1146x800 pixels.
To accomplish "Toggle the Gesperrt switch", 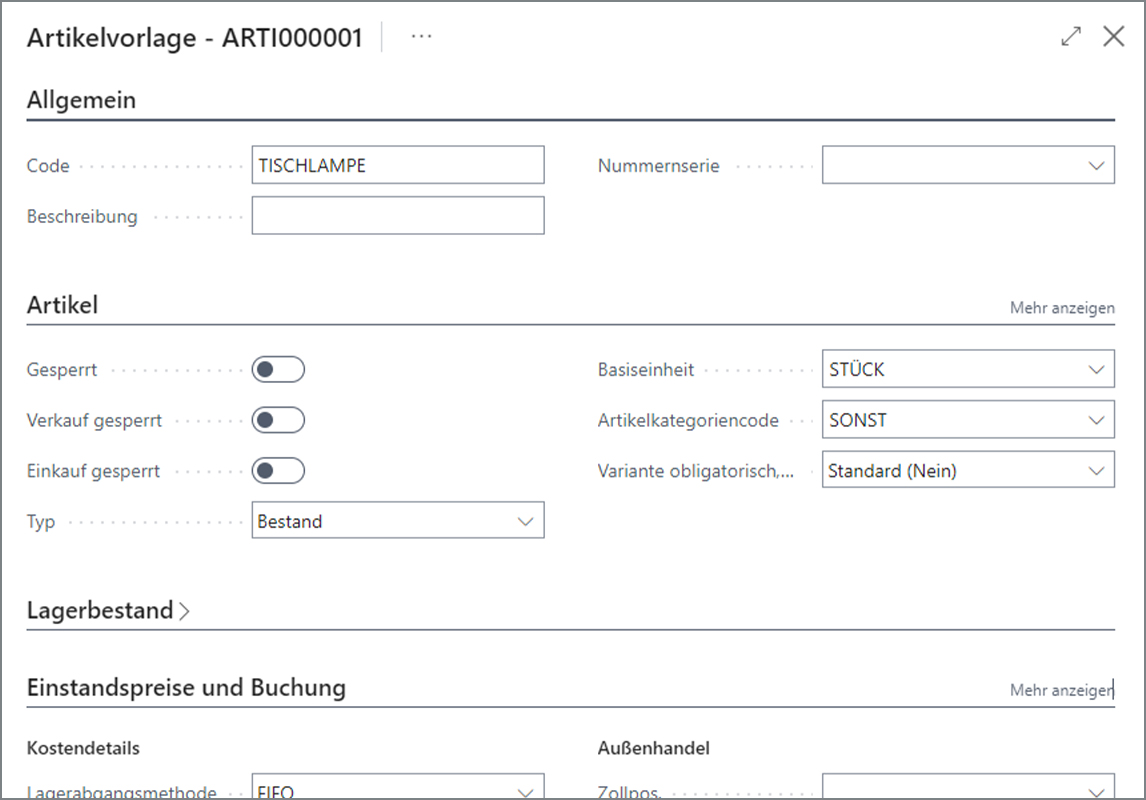I will pyautogui.click(x=278, y=370).
